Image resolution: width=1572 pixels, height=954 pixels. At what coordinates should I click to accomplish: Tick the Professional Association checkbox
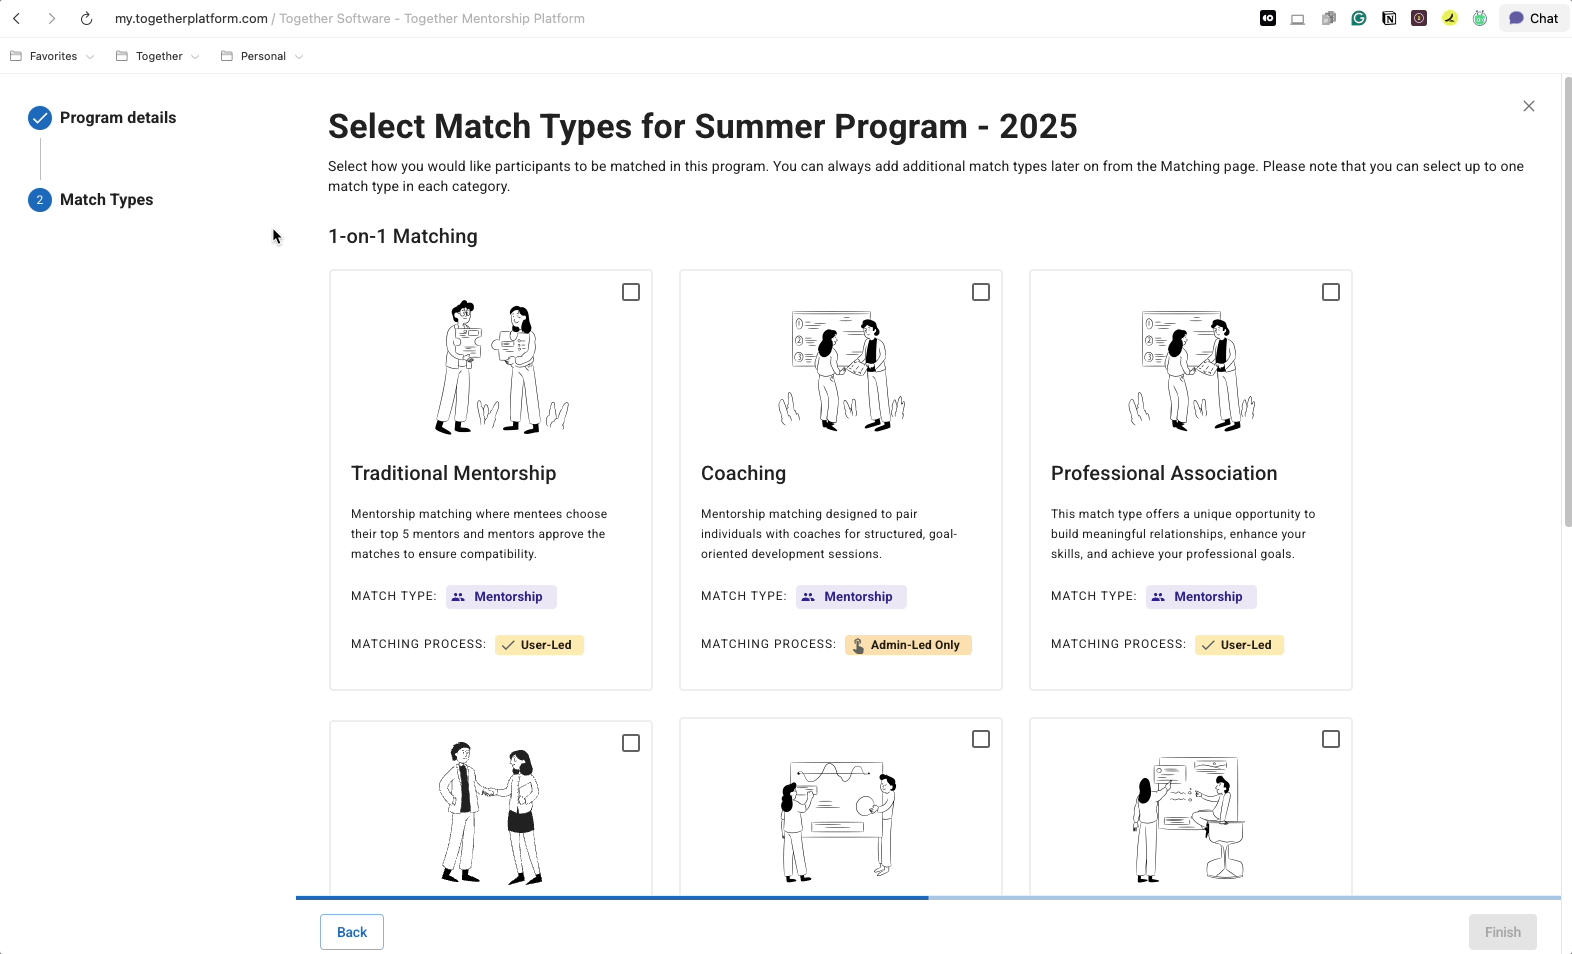[1331, 292]
